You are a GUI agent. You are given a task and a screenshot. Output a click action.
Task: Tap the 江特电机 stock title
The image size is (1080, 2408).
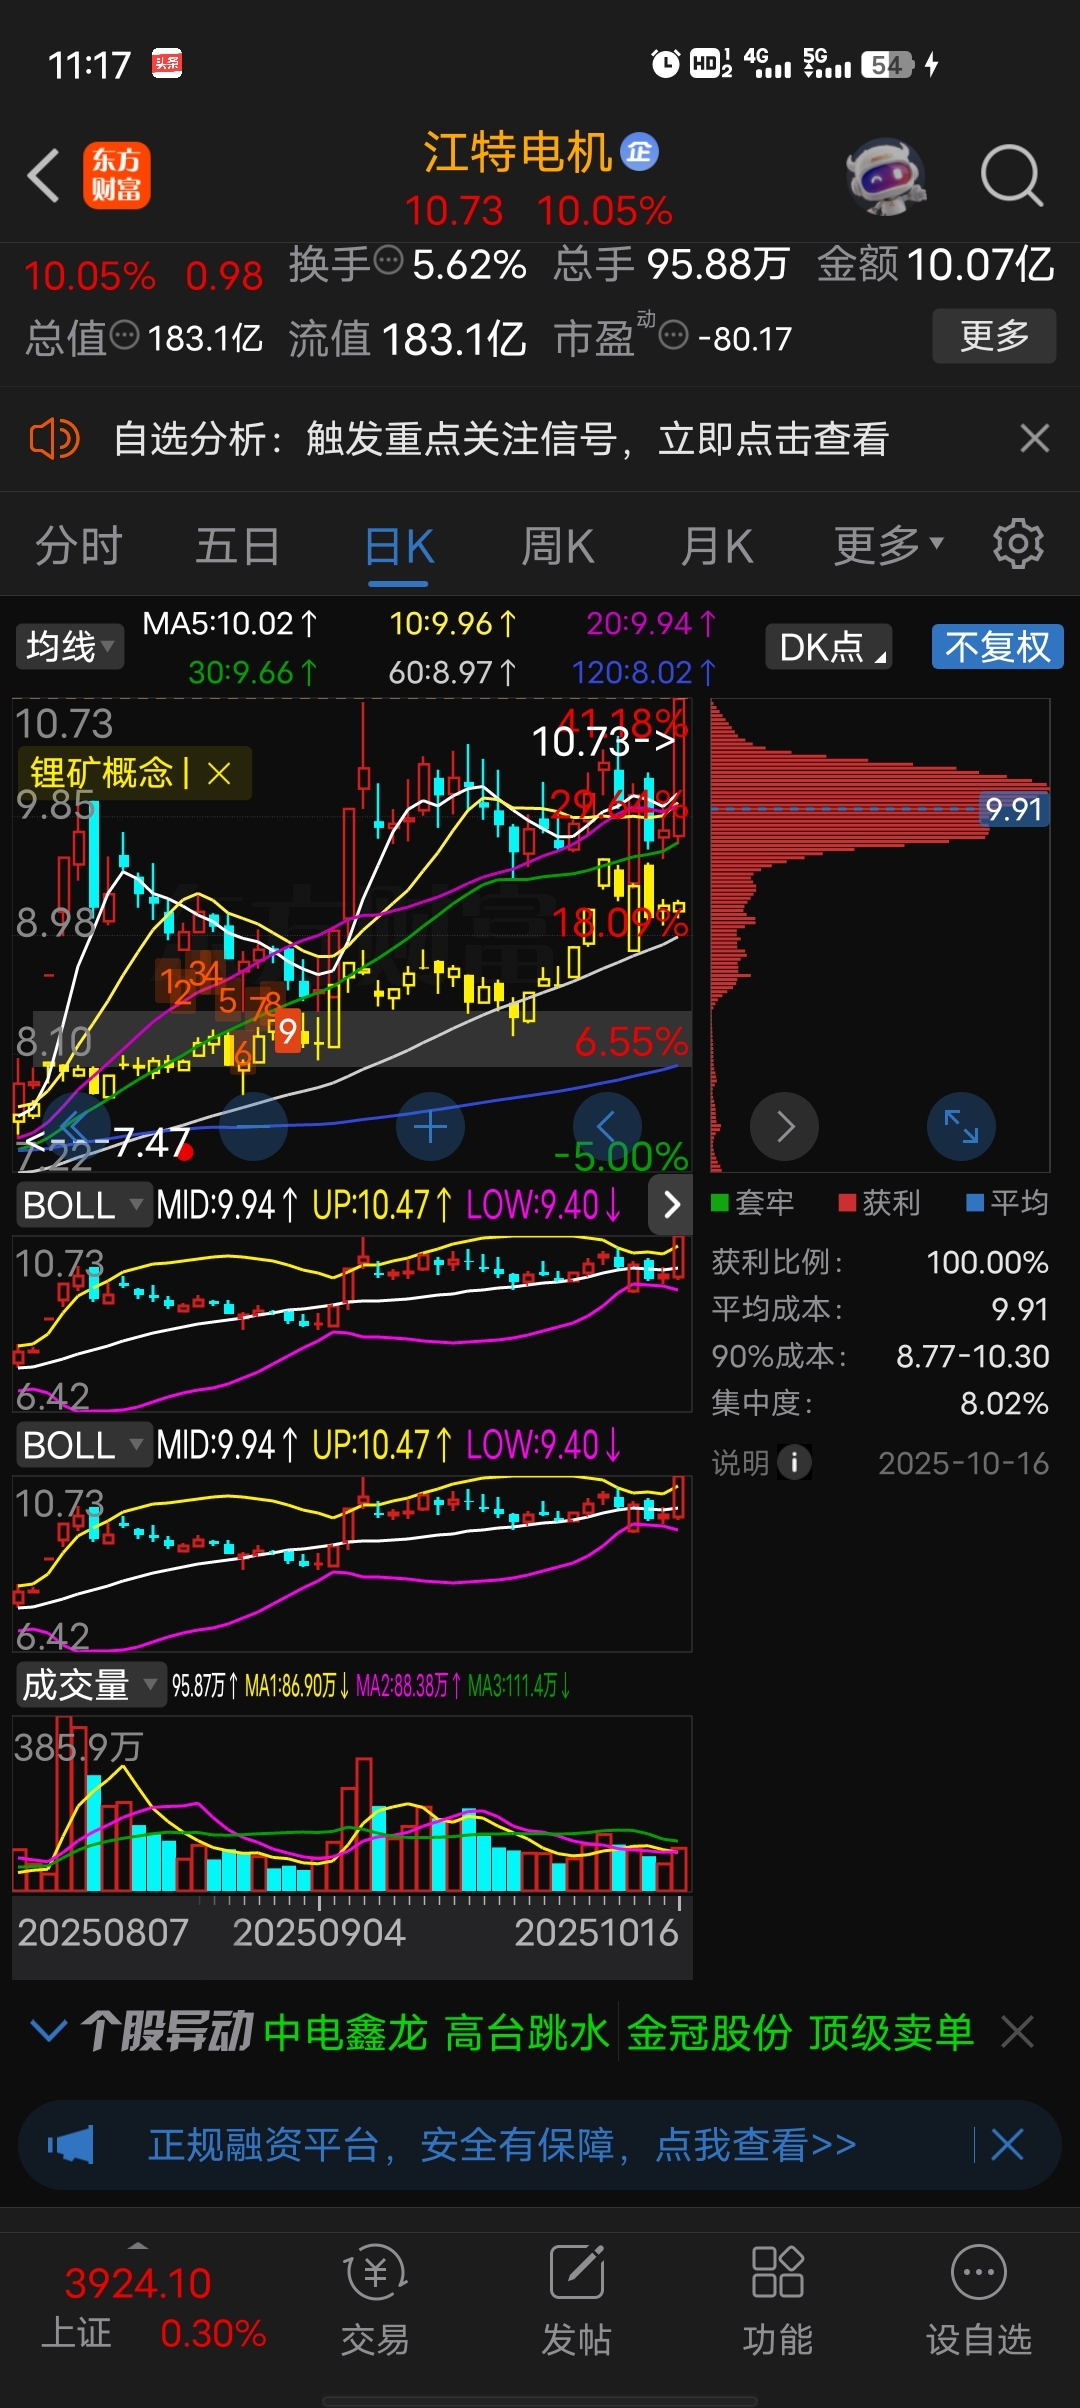pos(518,152)
